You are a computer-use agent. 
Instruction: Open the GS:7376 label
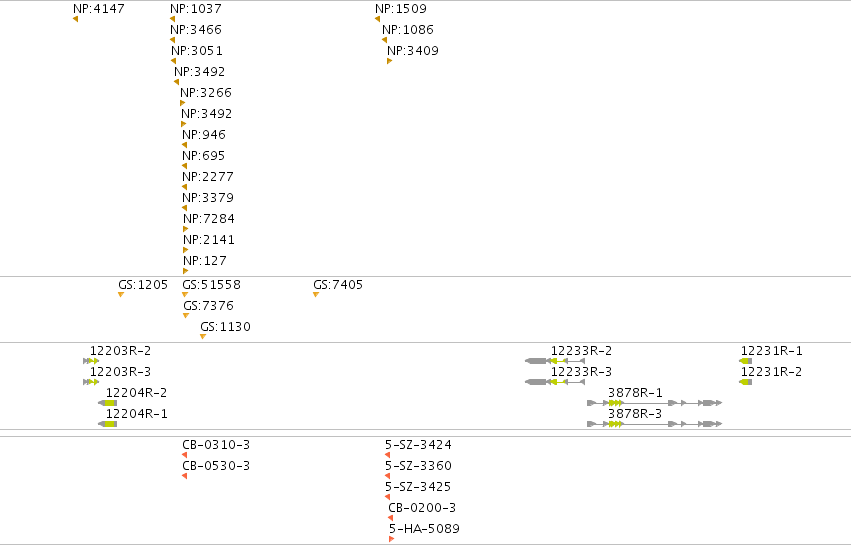click(208, 306)
